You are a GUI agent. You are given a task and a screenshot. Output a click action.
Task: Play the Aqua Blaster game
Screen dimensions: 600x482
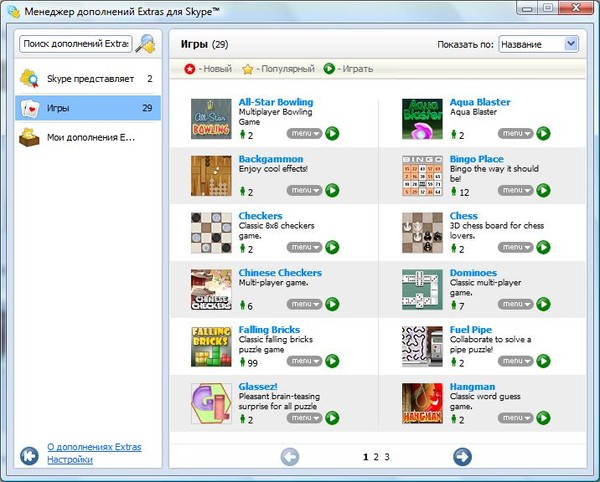pos(543,134)
